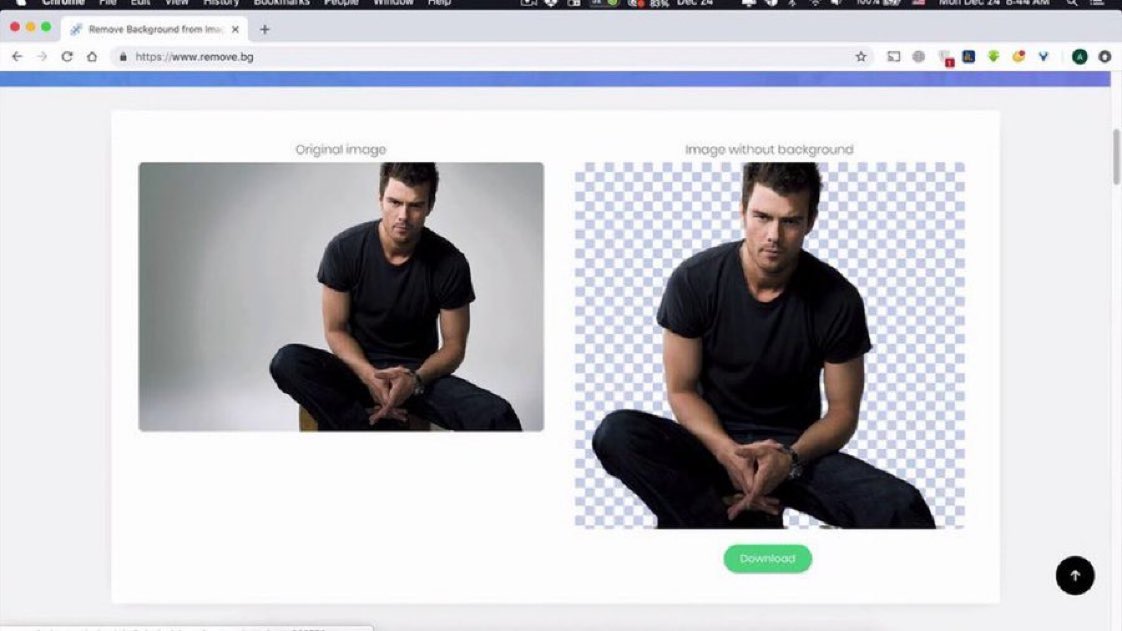Image resolution: width=1122 pixels, height=631 pixels.
Task: Open the Help menu
Action: 439,3
